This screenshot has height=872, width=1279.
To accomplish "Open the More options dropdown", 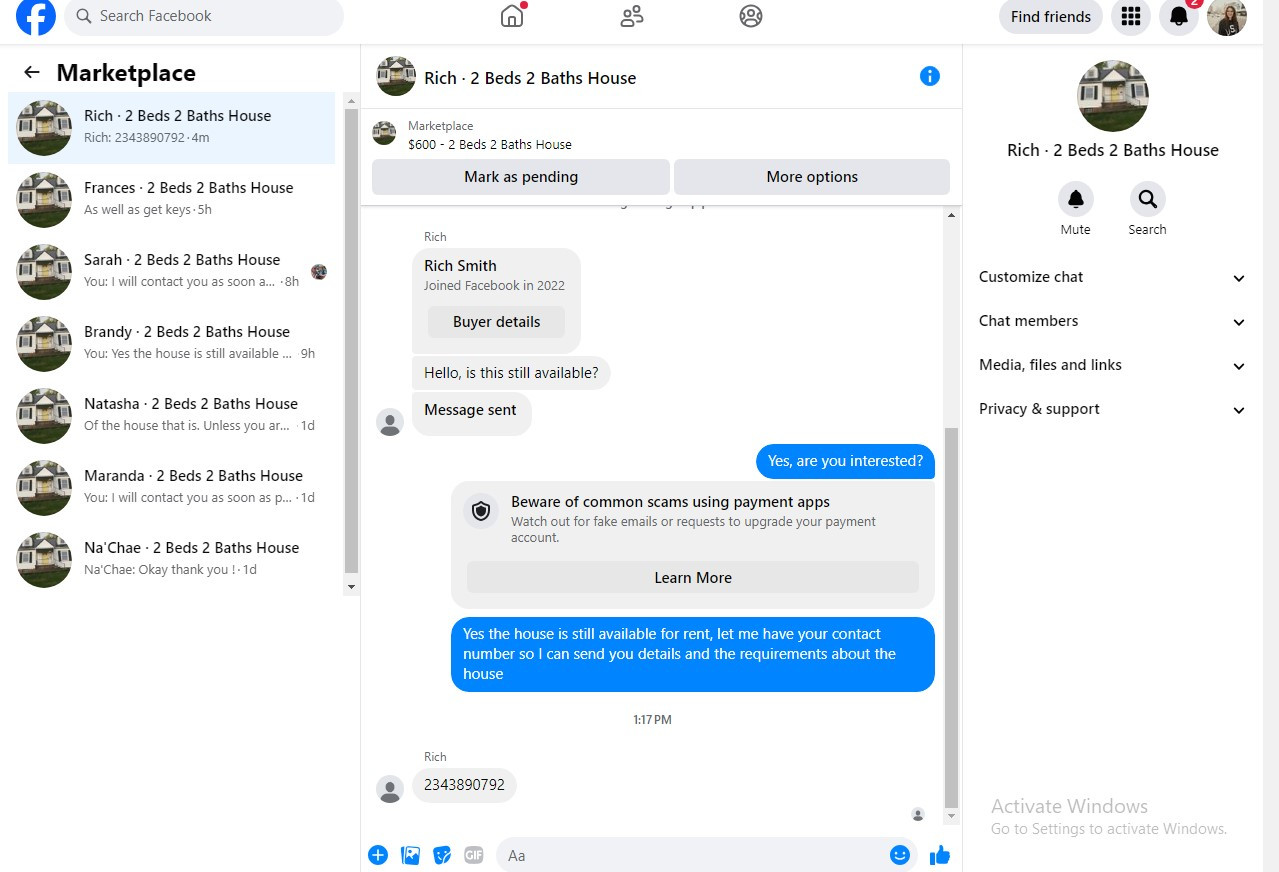I will coord(812,177).
